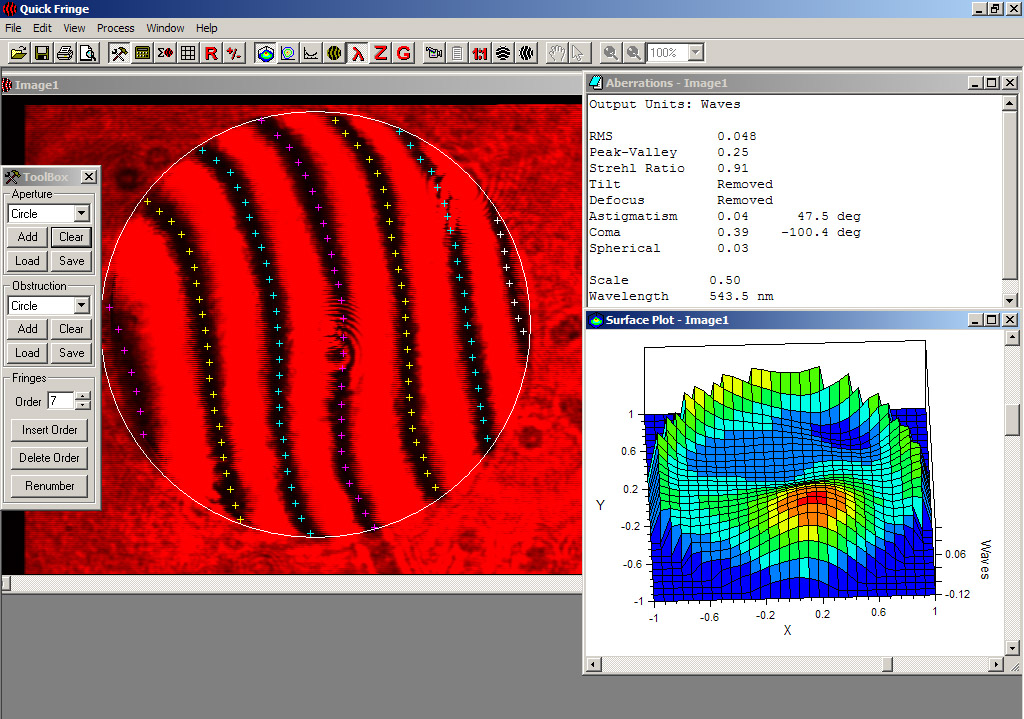Expand the 100% zoom level dropdown
The height and width of the screenshot is (719, 1024).
tap(696, 53)
